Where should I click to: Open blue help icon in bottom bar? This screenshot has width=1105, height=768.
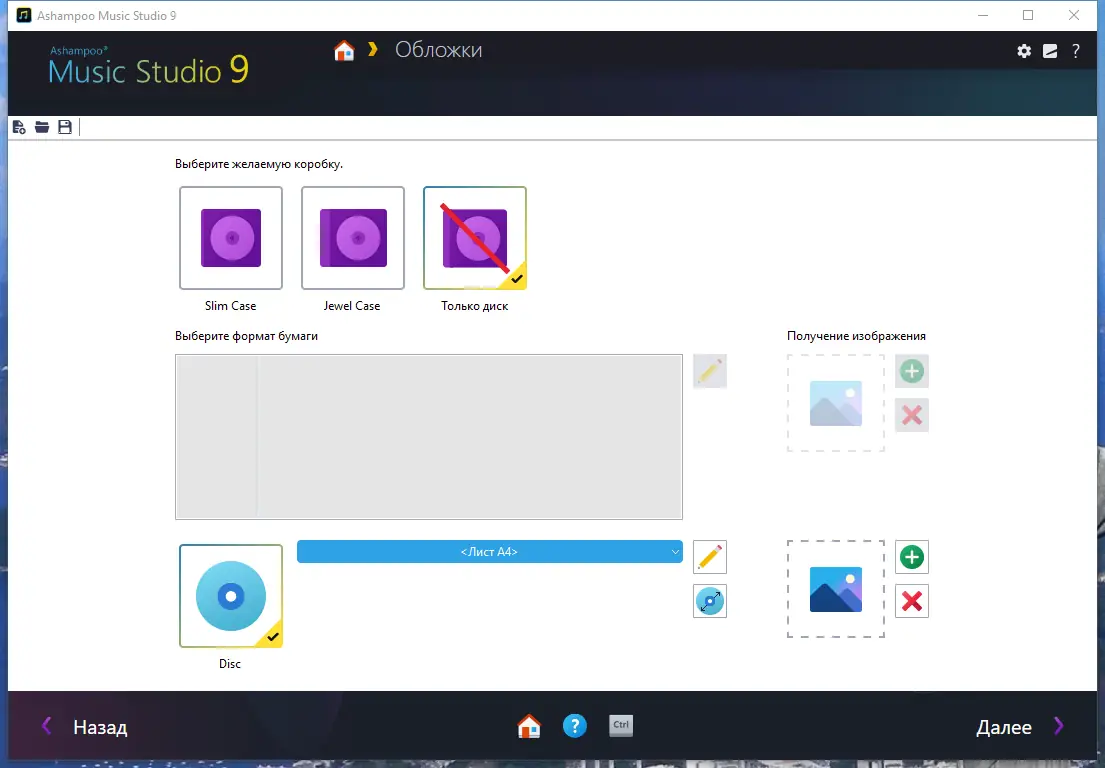[x=575, y=726]
